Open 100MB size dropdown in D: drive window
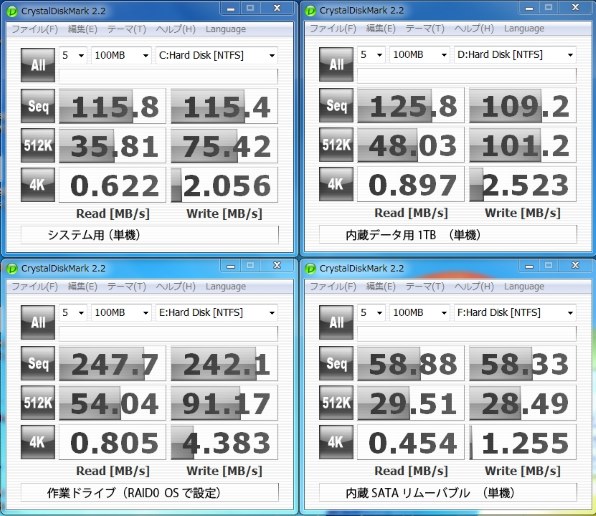The image size is (596, 516). (420, 55)
